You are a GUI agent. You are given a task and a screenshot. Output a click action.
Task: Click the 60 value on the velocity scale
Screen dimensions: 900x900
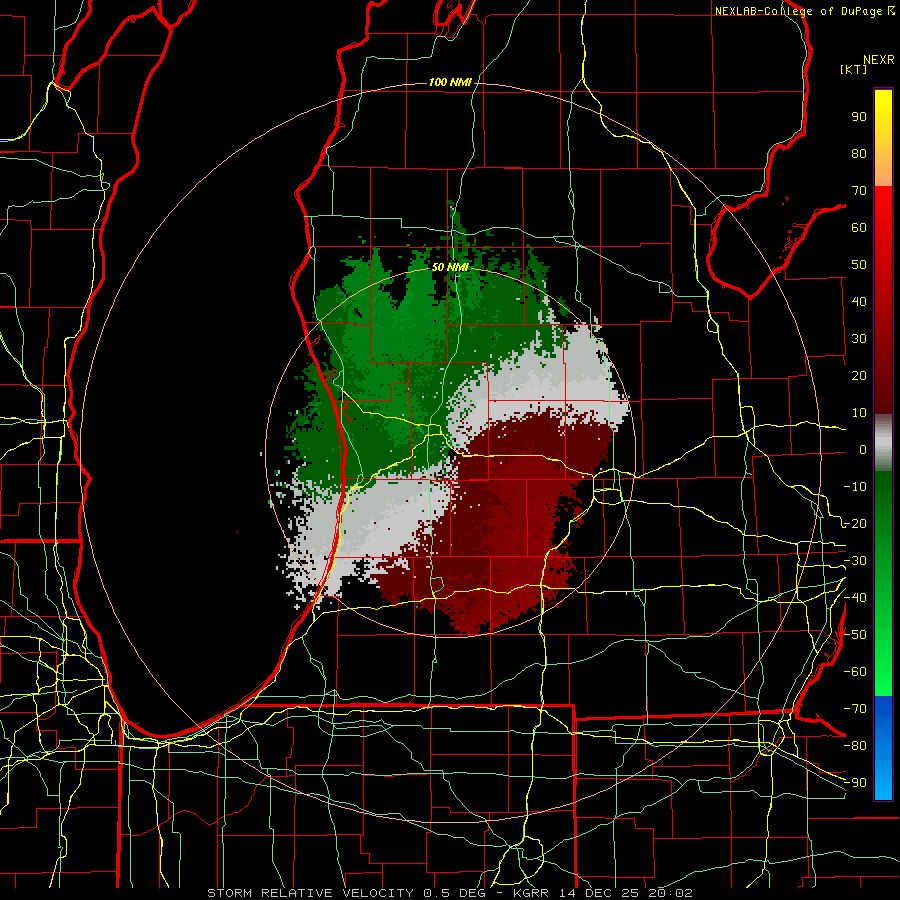859,227
